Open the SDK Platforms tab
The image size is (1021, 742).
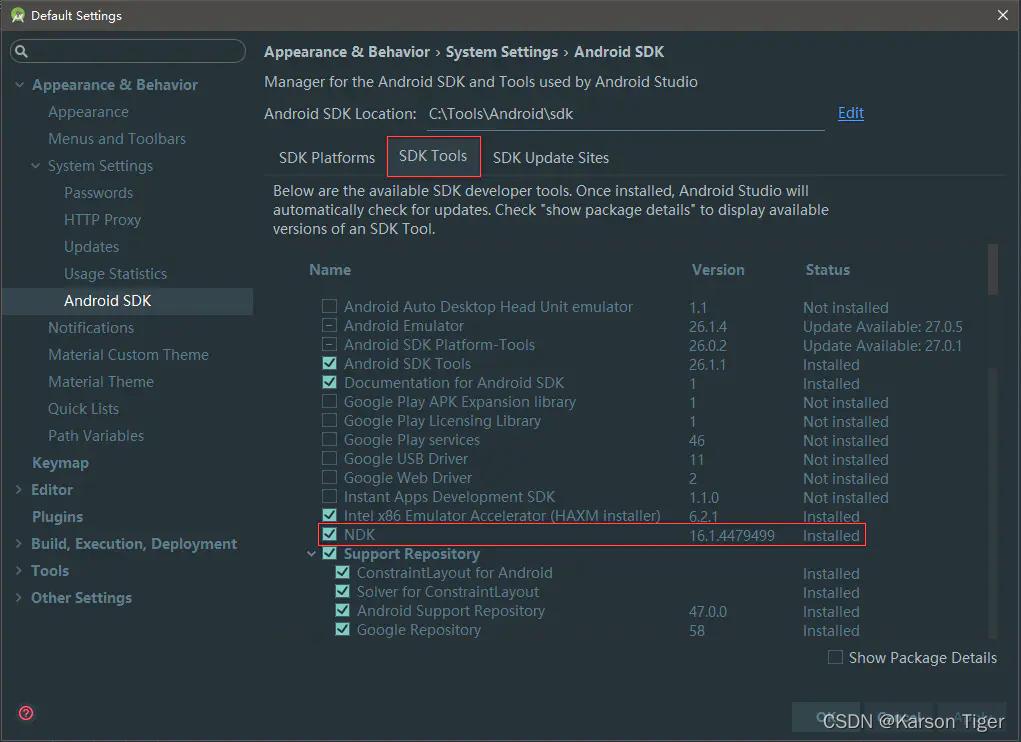[327, 158]
